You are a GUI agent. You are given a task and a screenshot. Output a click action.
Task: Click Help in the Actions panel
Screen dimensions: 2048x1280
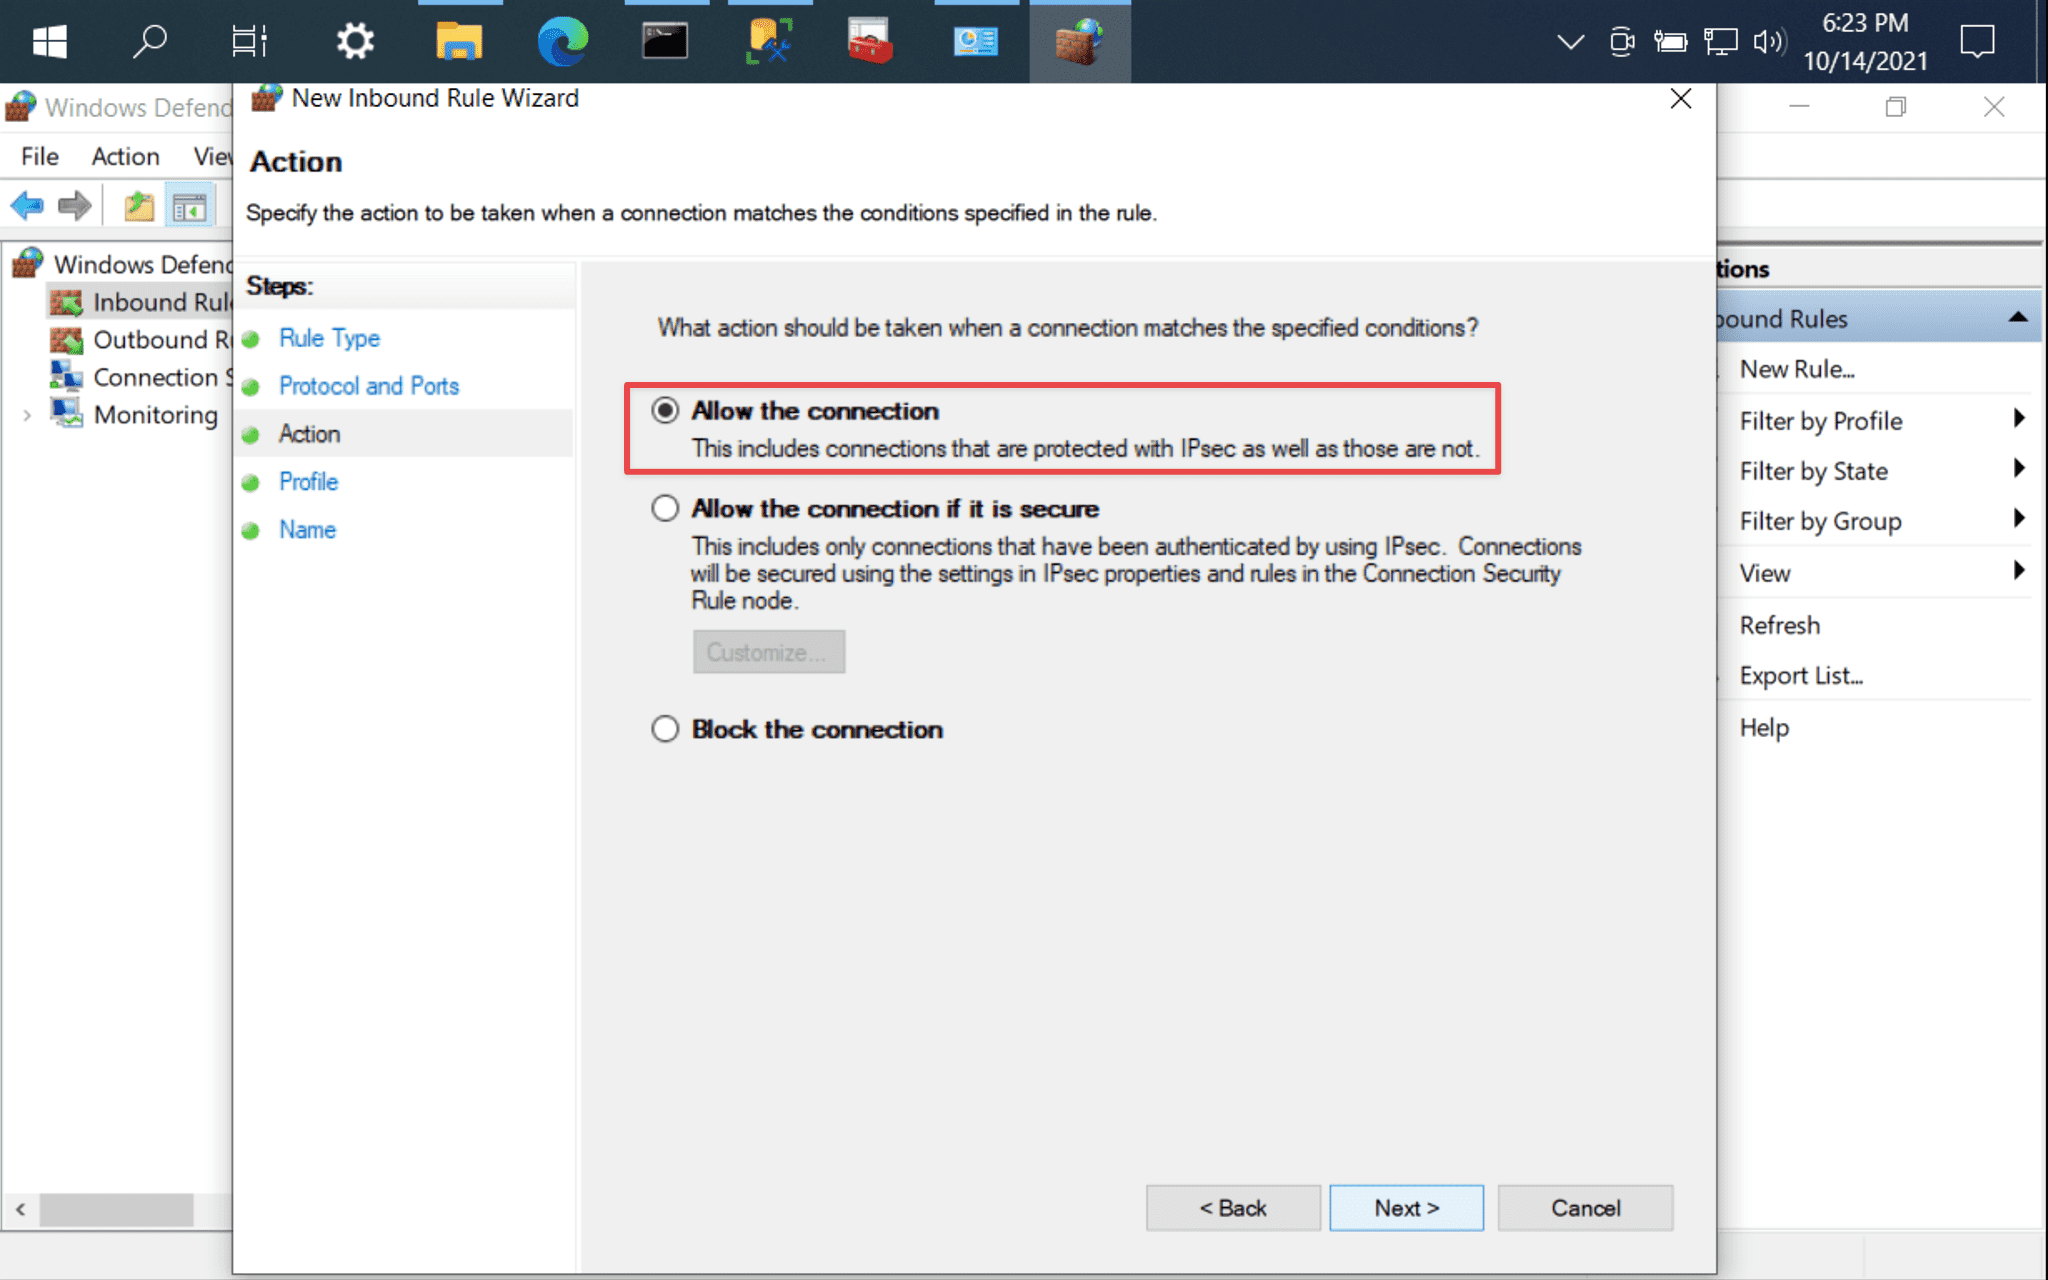click(1763, 726)
